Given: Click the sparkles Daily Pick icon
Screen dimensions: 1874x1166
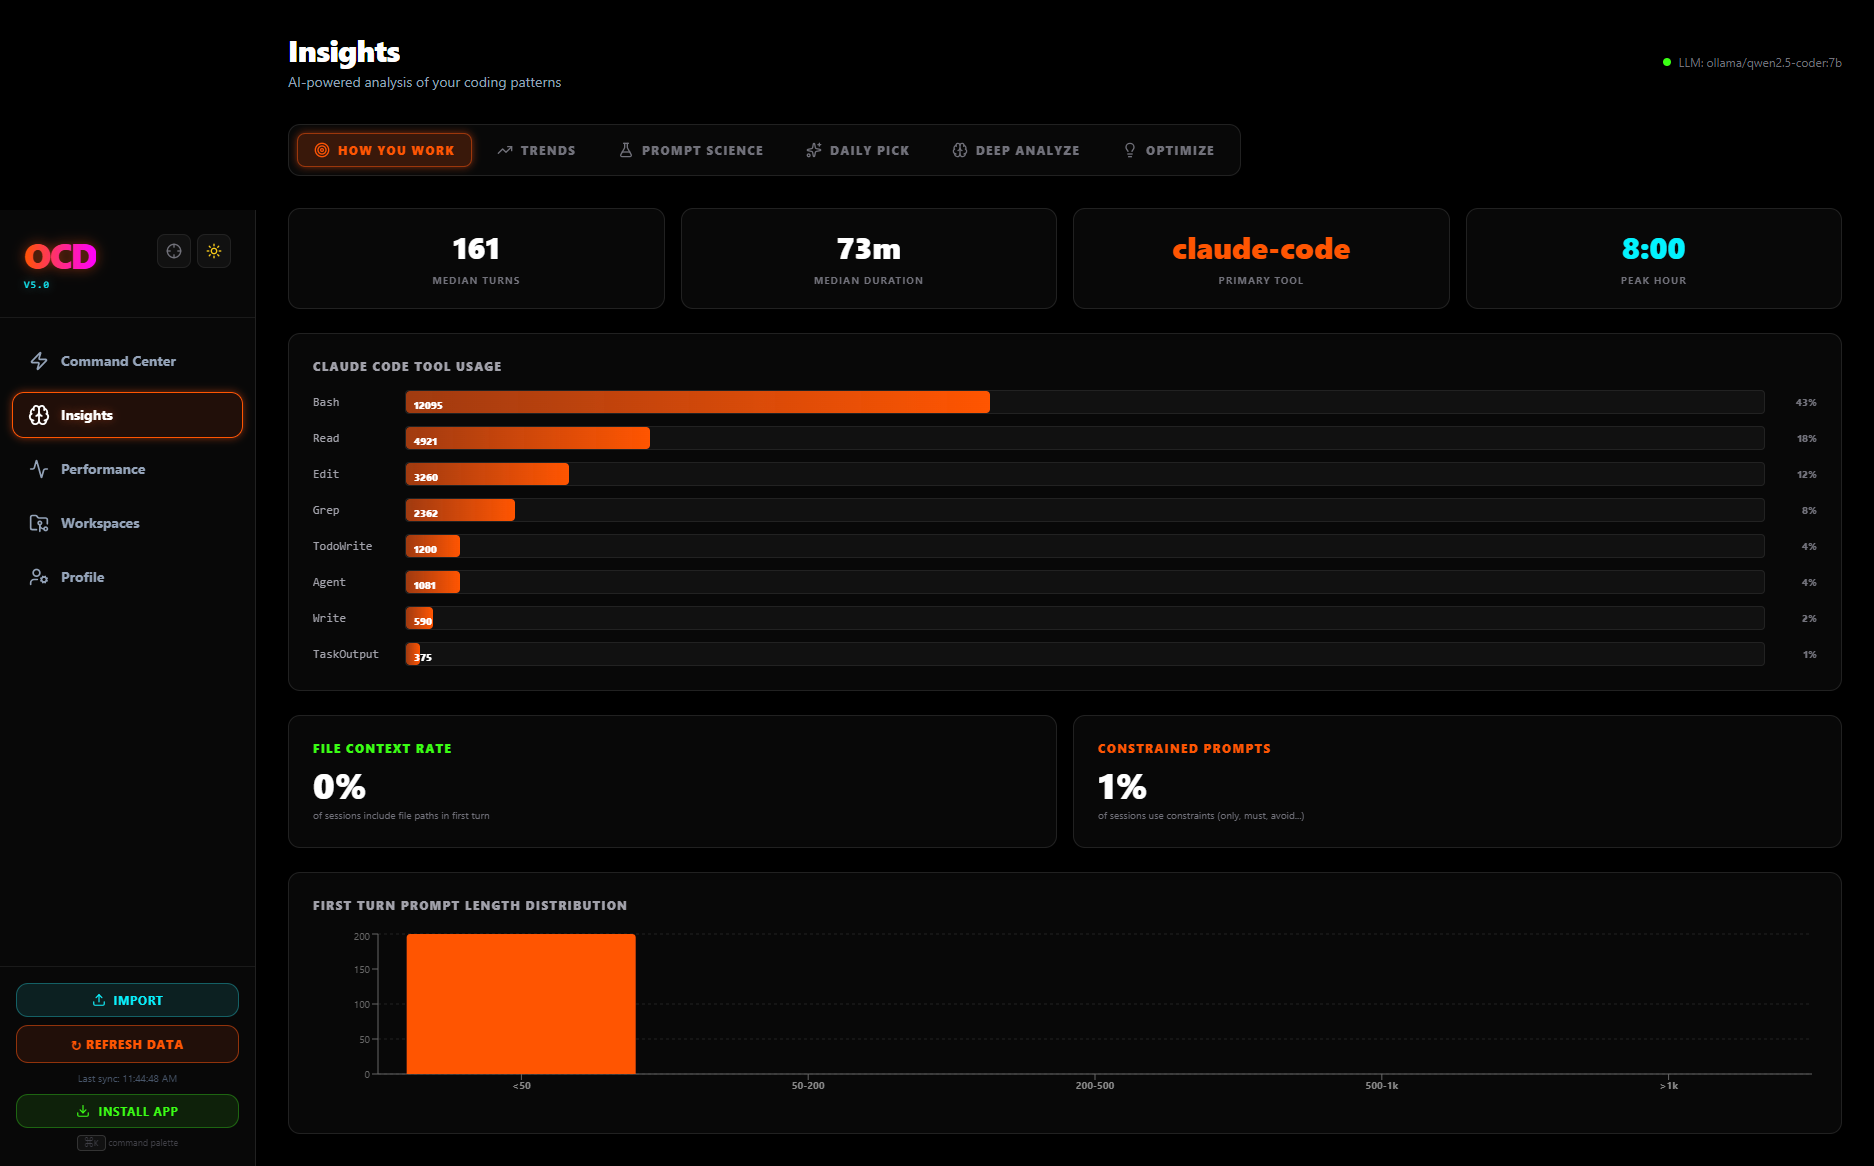Looking at the screenshot, I should 814,150.
